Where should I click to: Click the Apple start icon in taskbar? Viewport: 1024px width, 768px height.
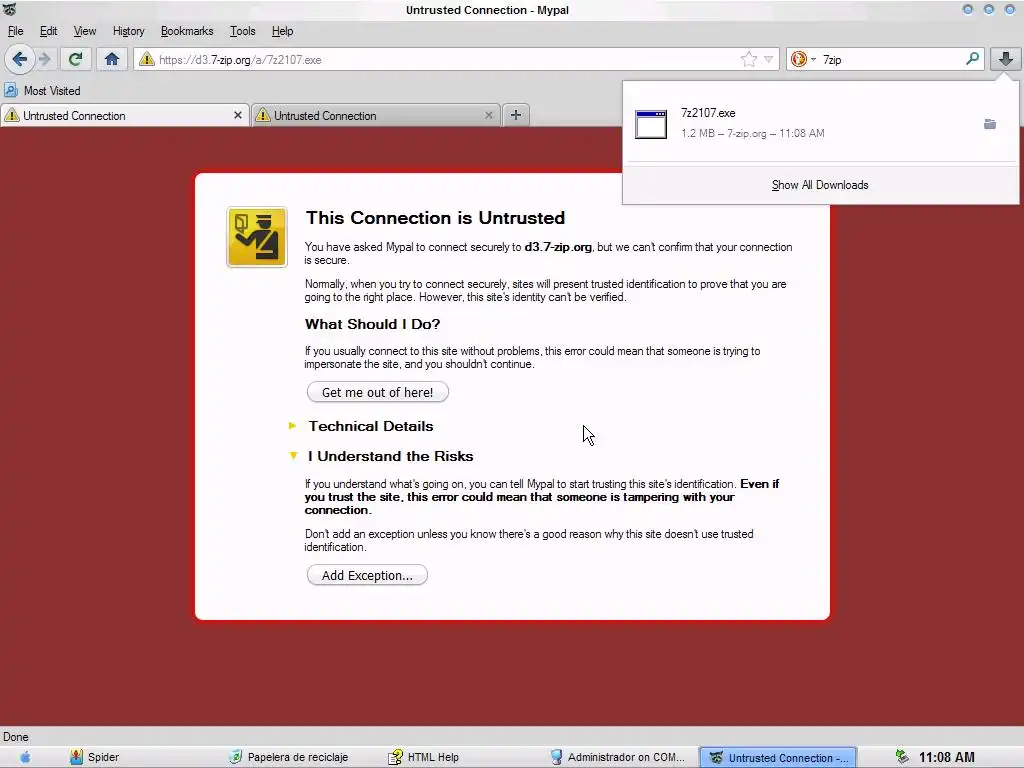(25, 757)
